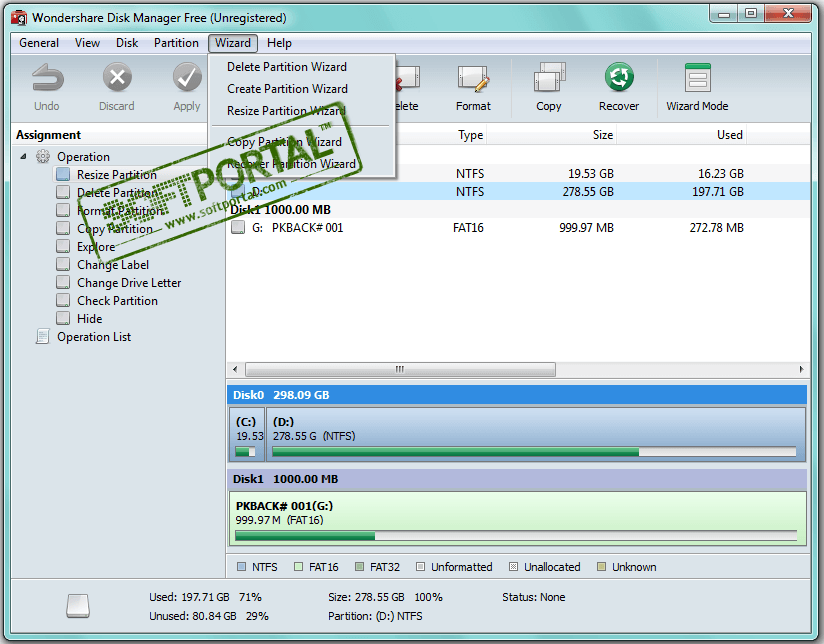Click the Discard toolbar icon
The width and height of the screenshot is (824, 644).
point(117,78)
